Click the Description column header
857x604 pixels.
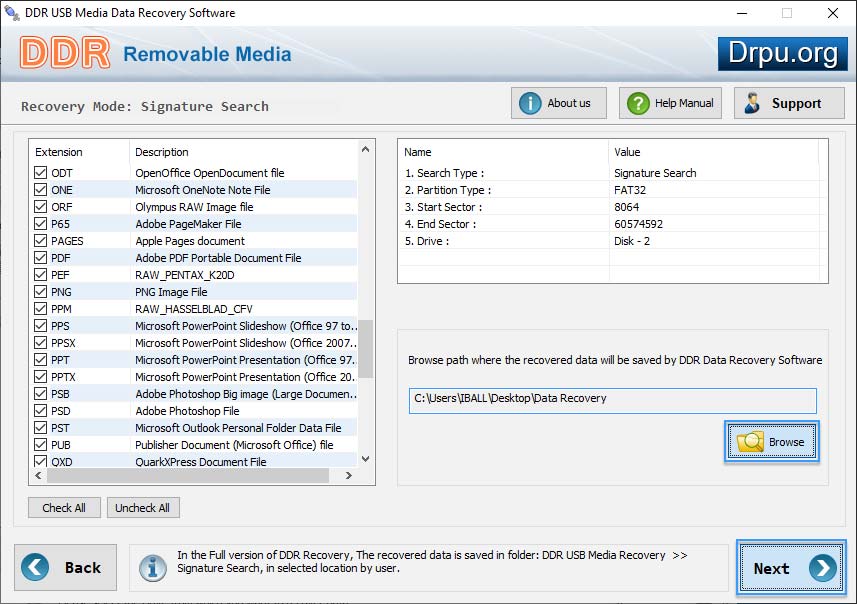244,152
